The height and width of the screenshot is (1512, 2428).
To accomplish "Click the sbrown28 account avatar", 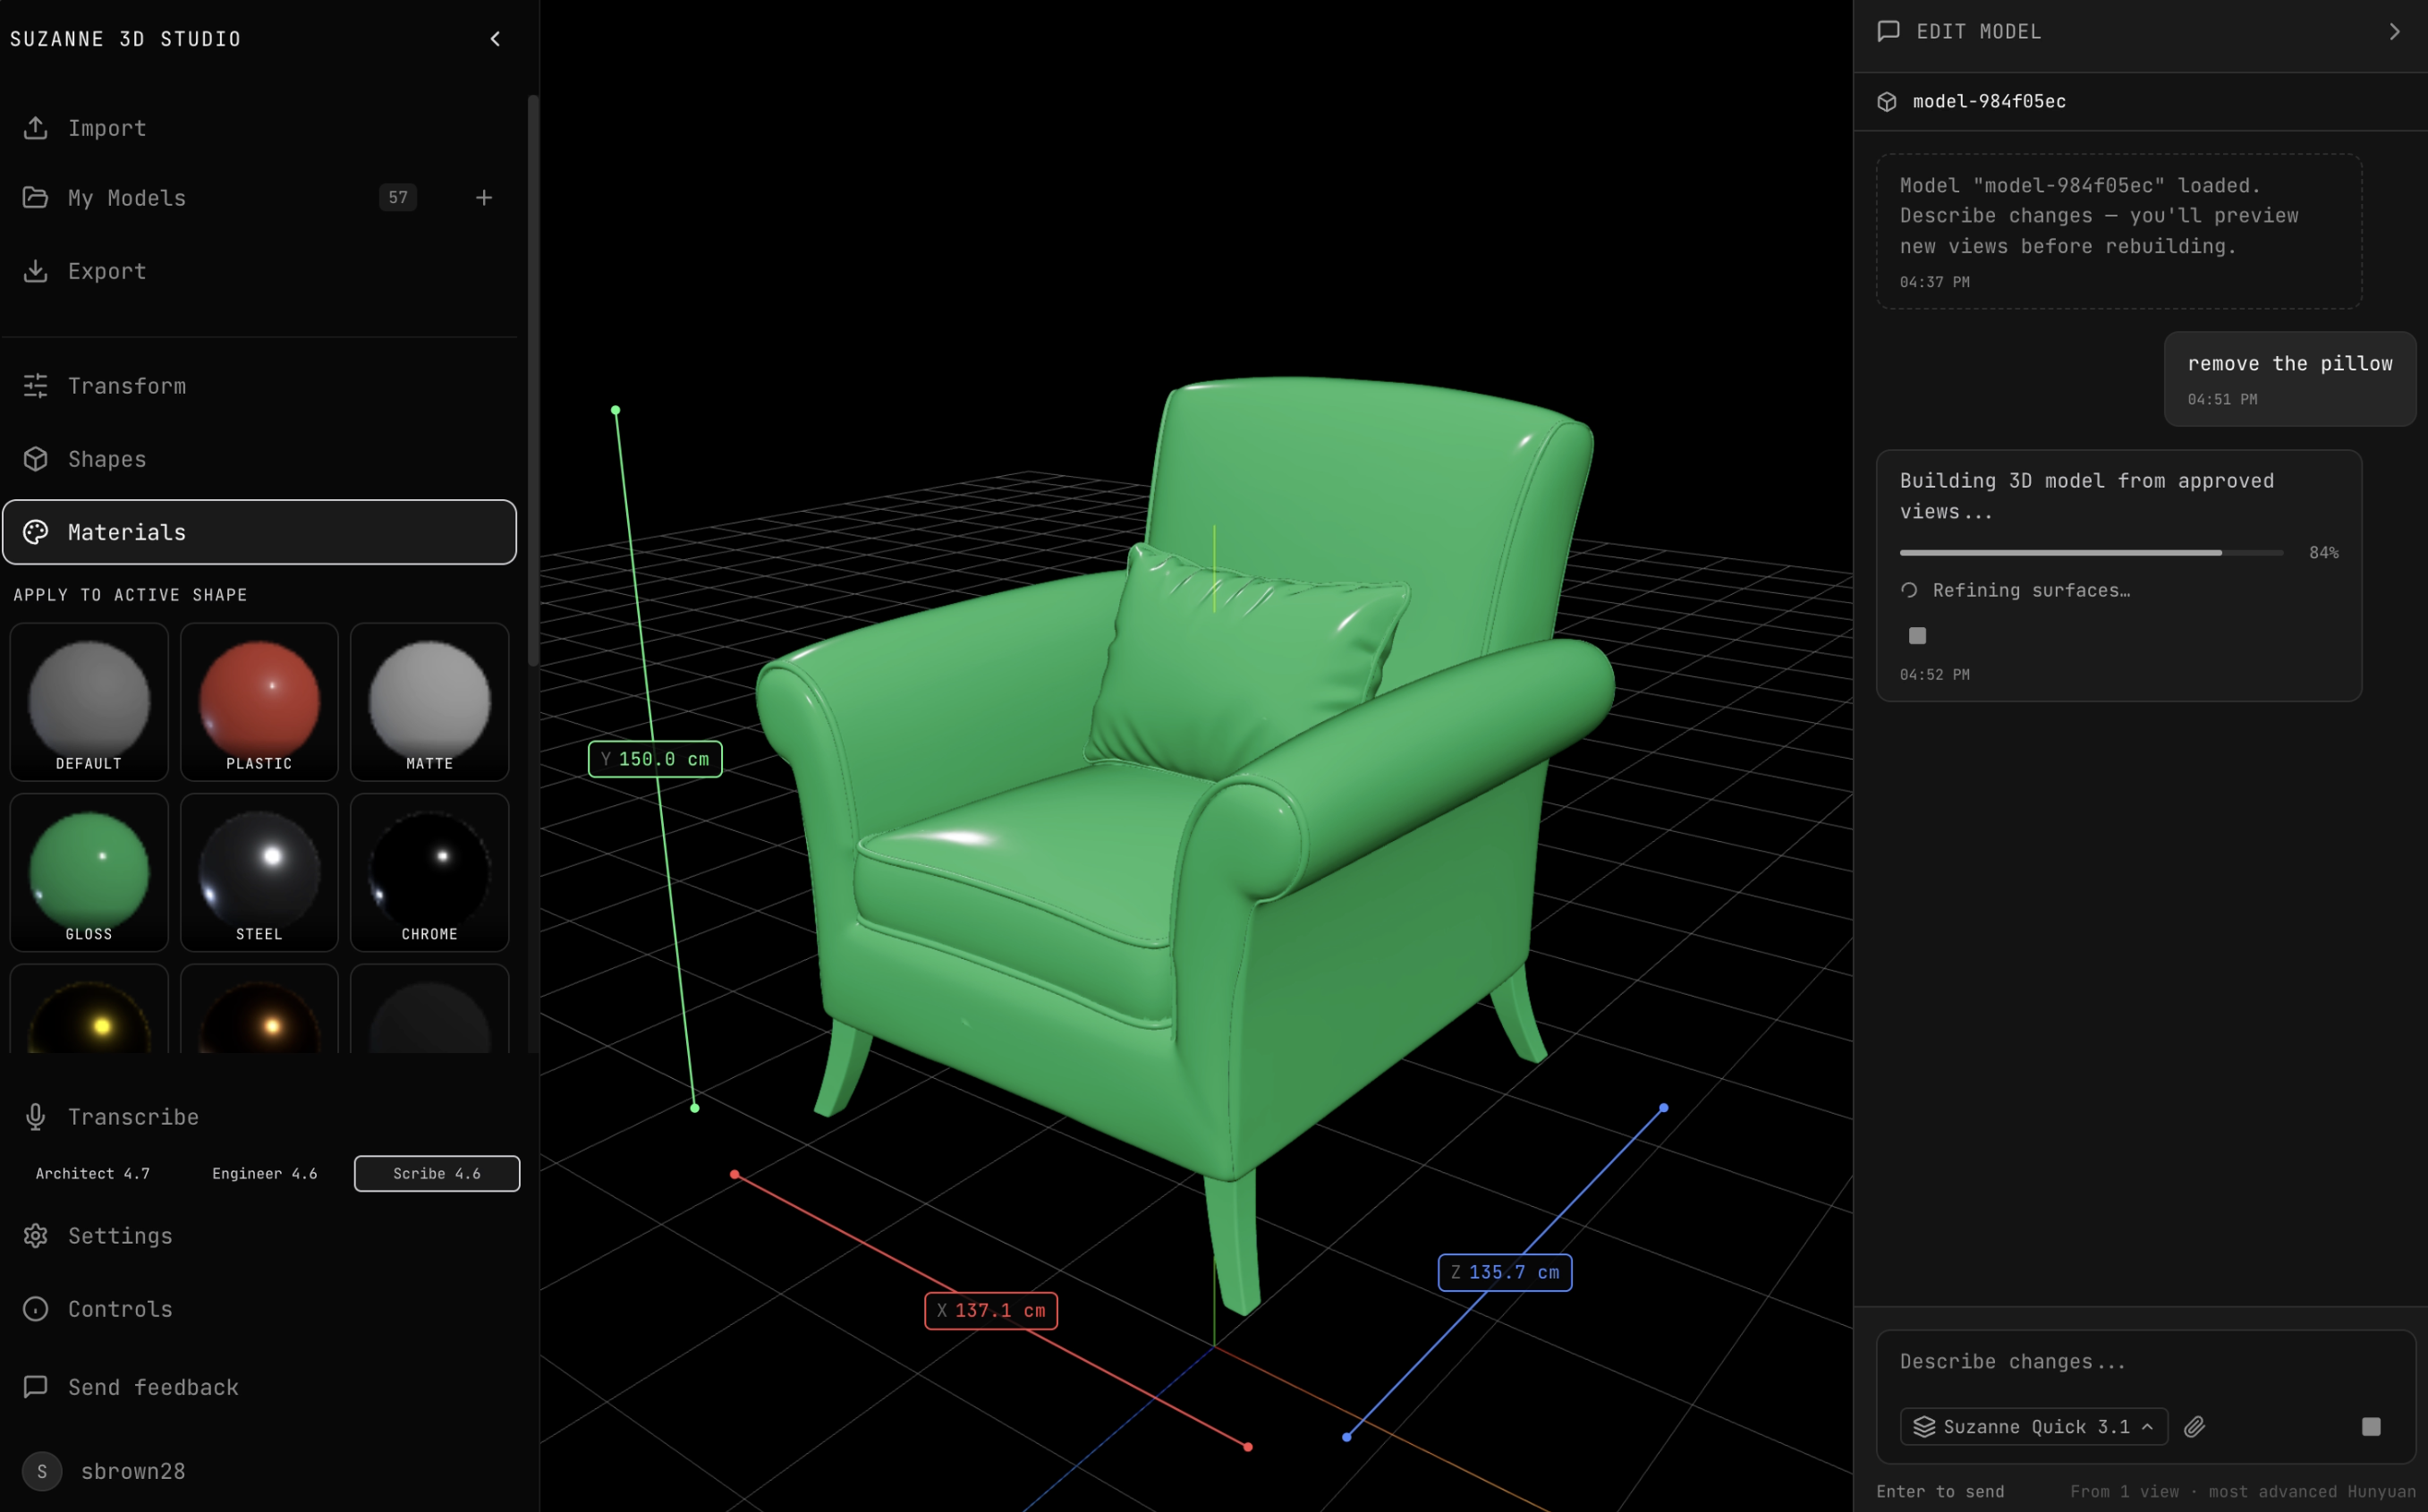I will [x=42, y=1471].
